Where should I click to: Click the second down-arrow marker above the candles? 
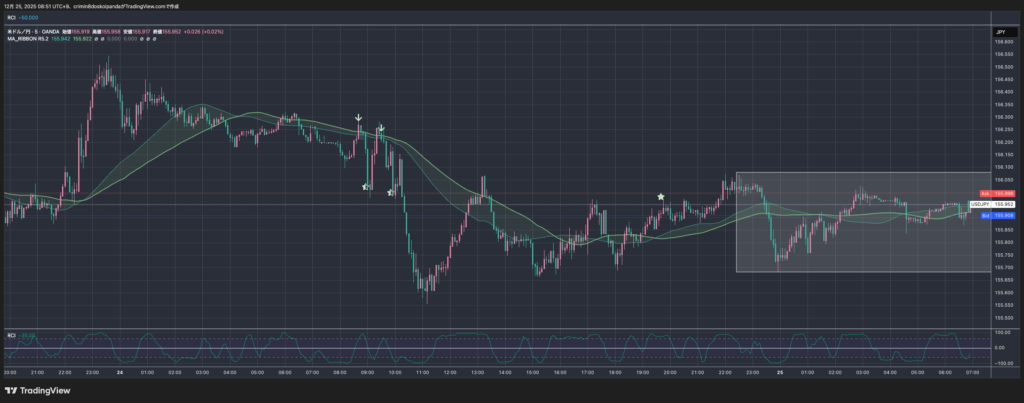click(381, 128)
